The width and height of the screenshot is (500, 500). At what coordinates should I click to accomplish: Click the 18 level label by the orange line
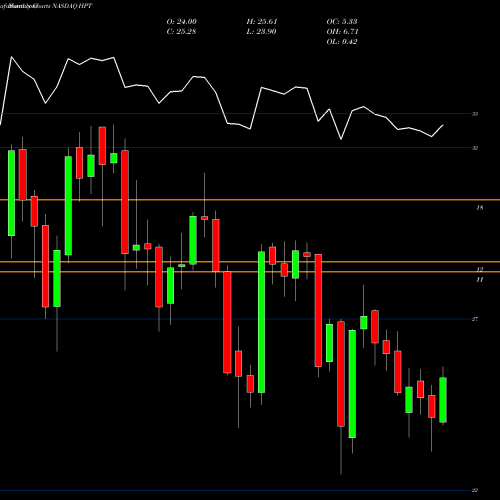point(479,208)
